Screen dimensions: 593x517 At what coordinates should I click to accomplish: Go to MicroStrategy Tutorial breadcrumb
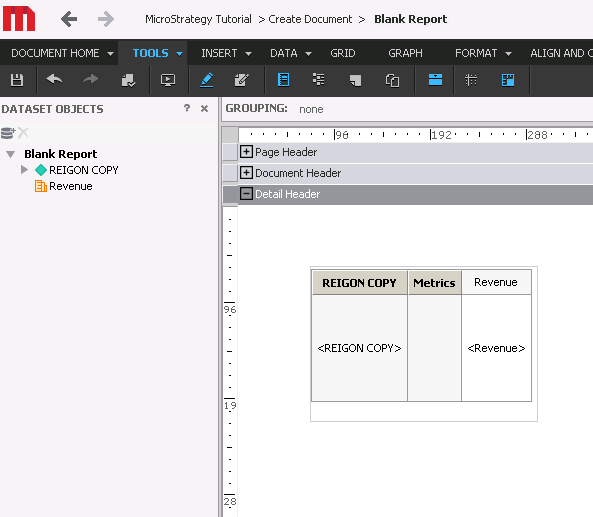198,19
